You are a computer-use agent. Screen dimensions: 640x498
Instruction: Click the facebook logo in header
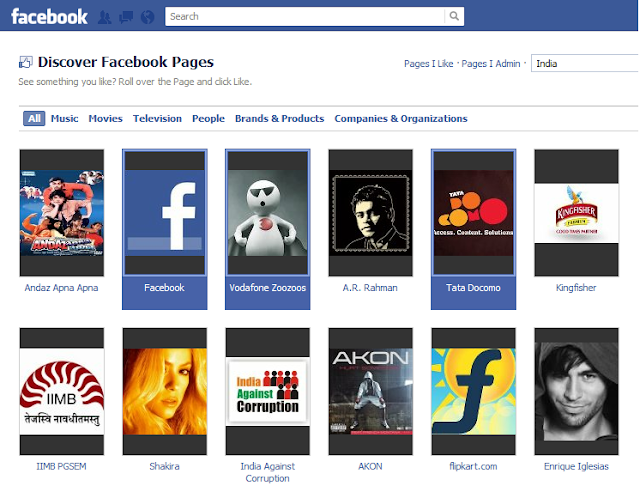pos(49,17)
